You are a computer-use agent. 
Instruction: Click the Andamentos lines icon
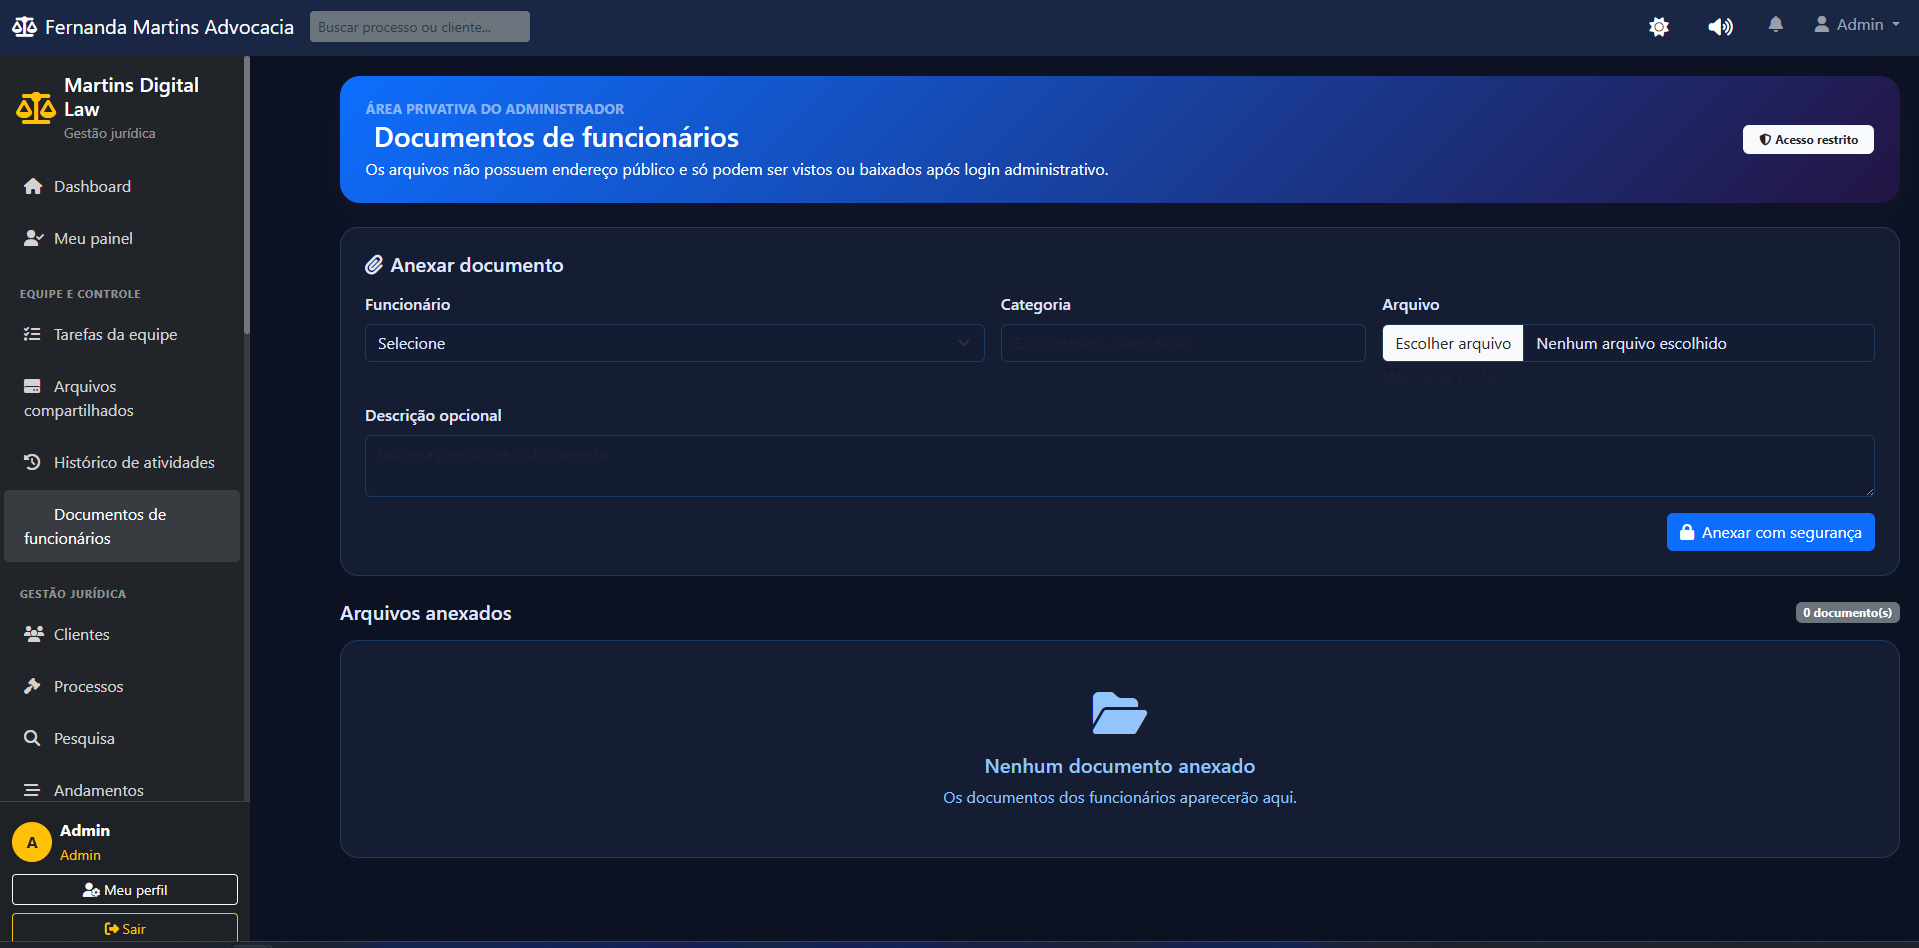32,790
